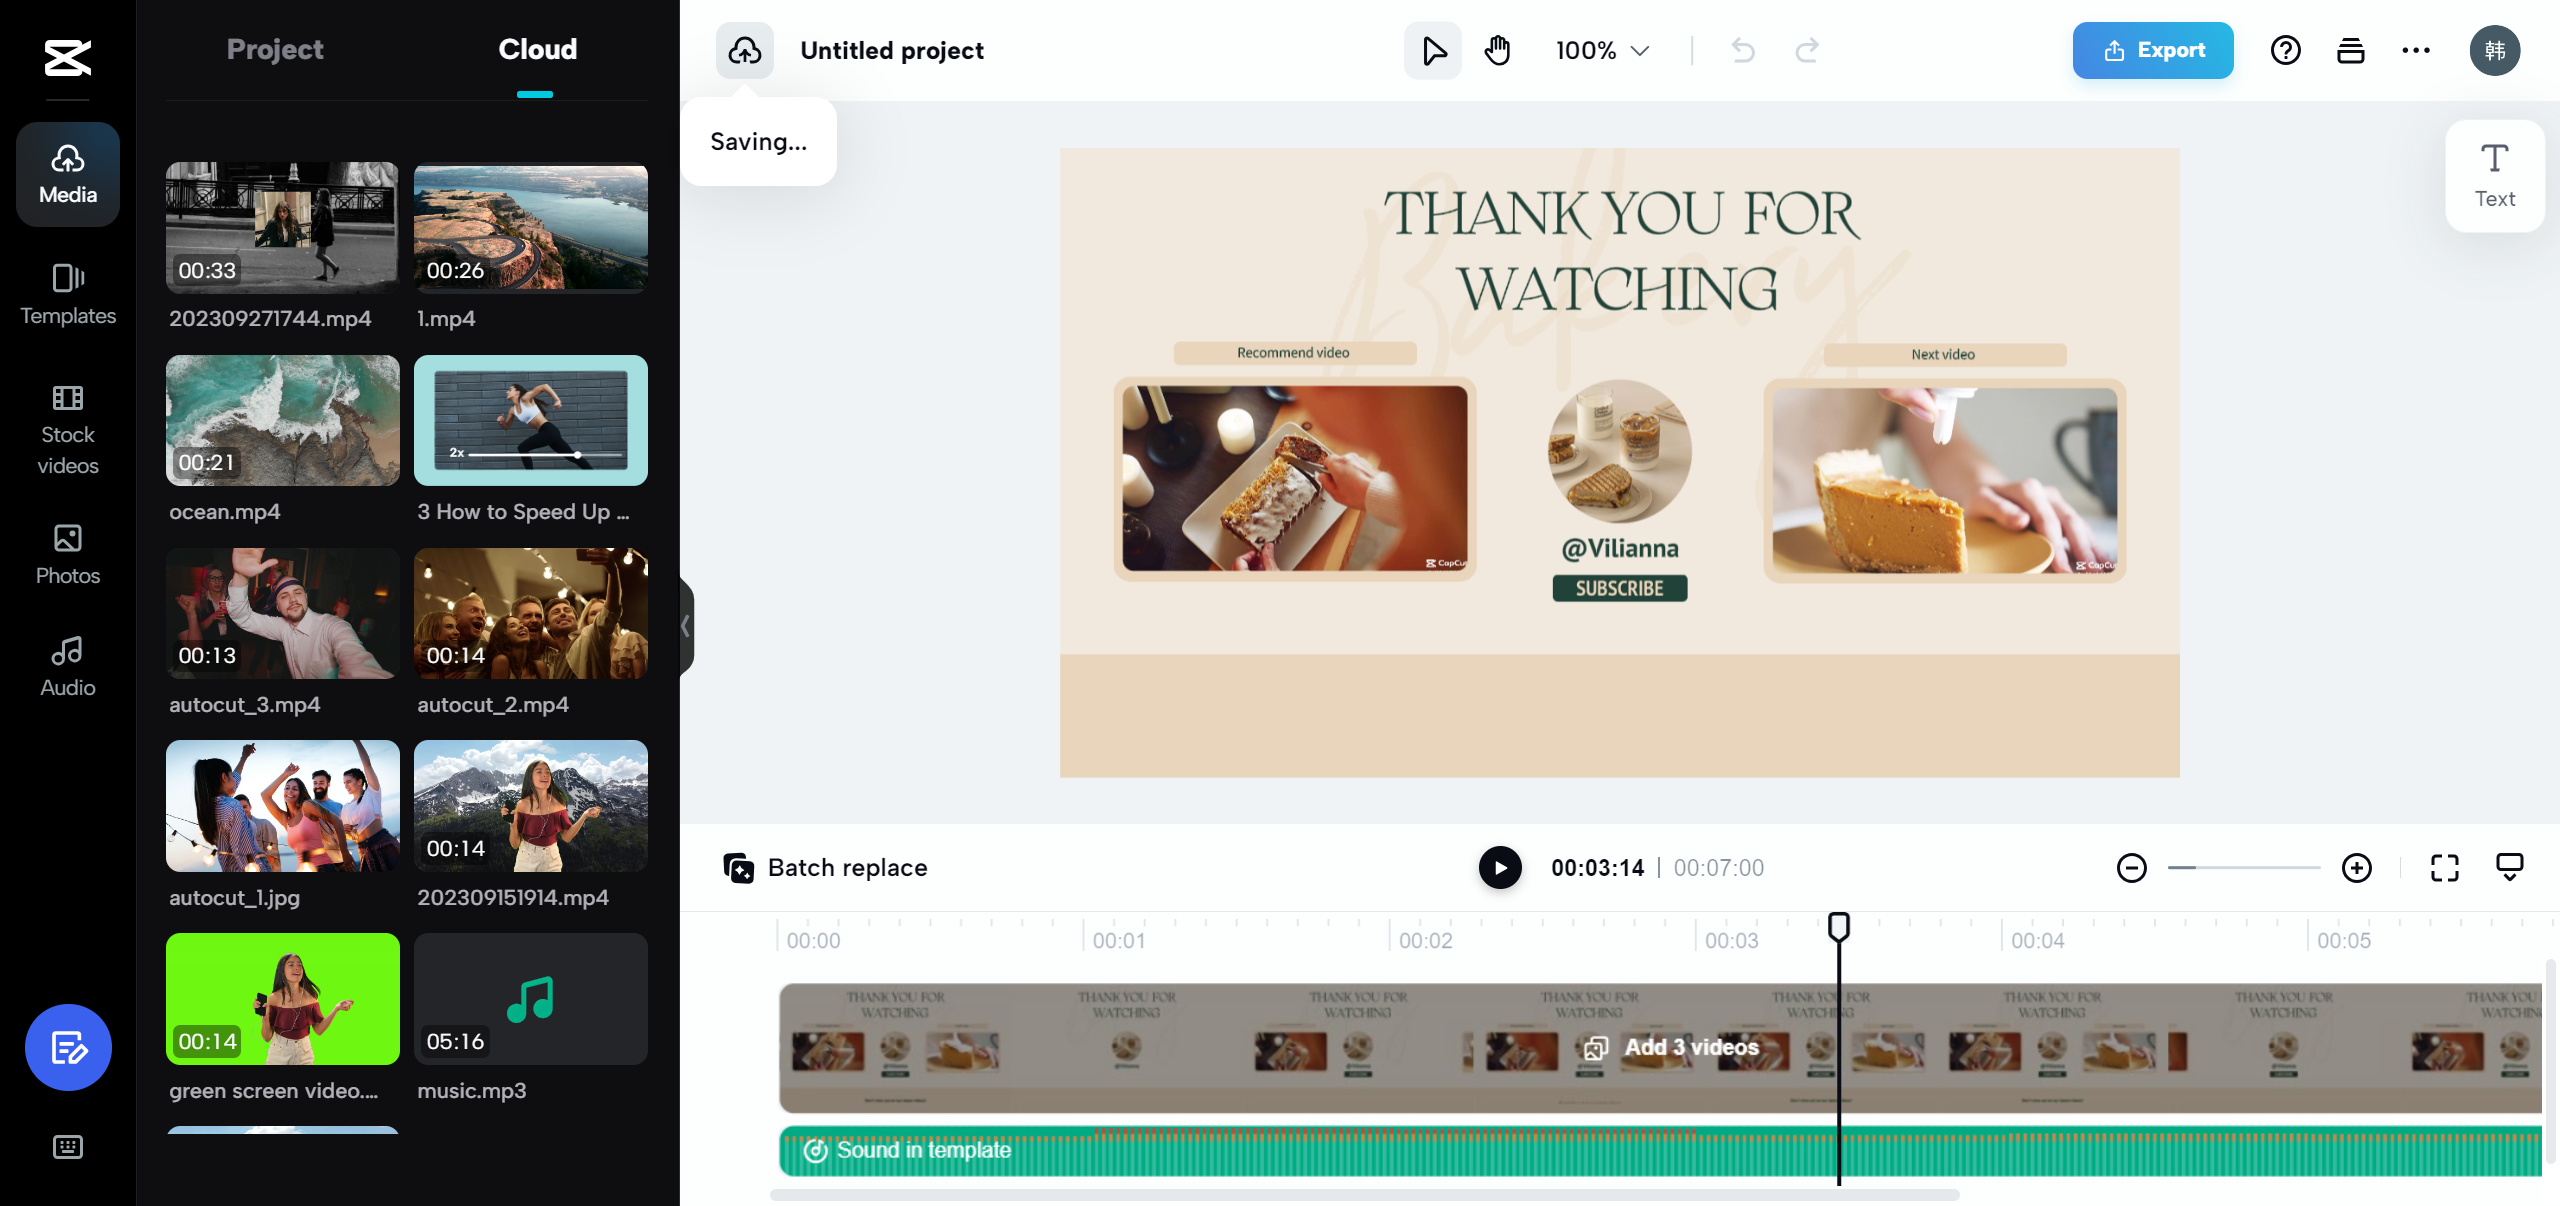2560x1206 pixels.
Task: Select the arrow pointer tool
Action: [x=1433, y=50]
